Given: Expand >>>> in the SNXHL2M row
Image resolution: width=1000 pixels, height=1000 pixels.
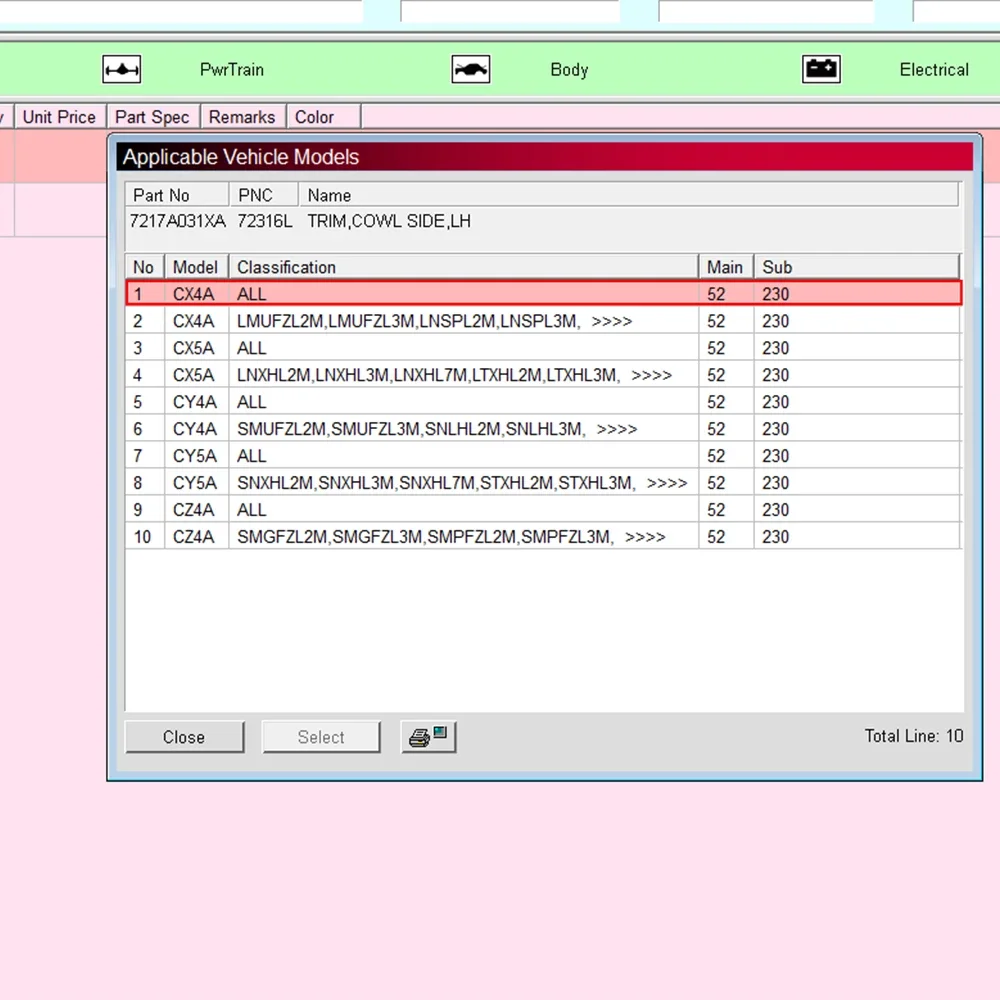Looking at the screenshot, I should (666, 483).
